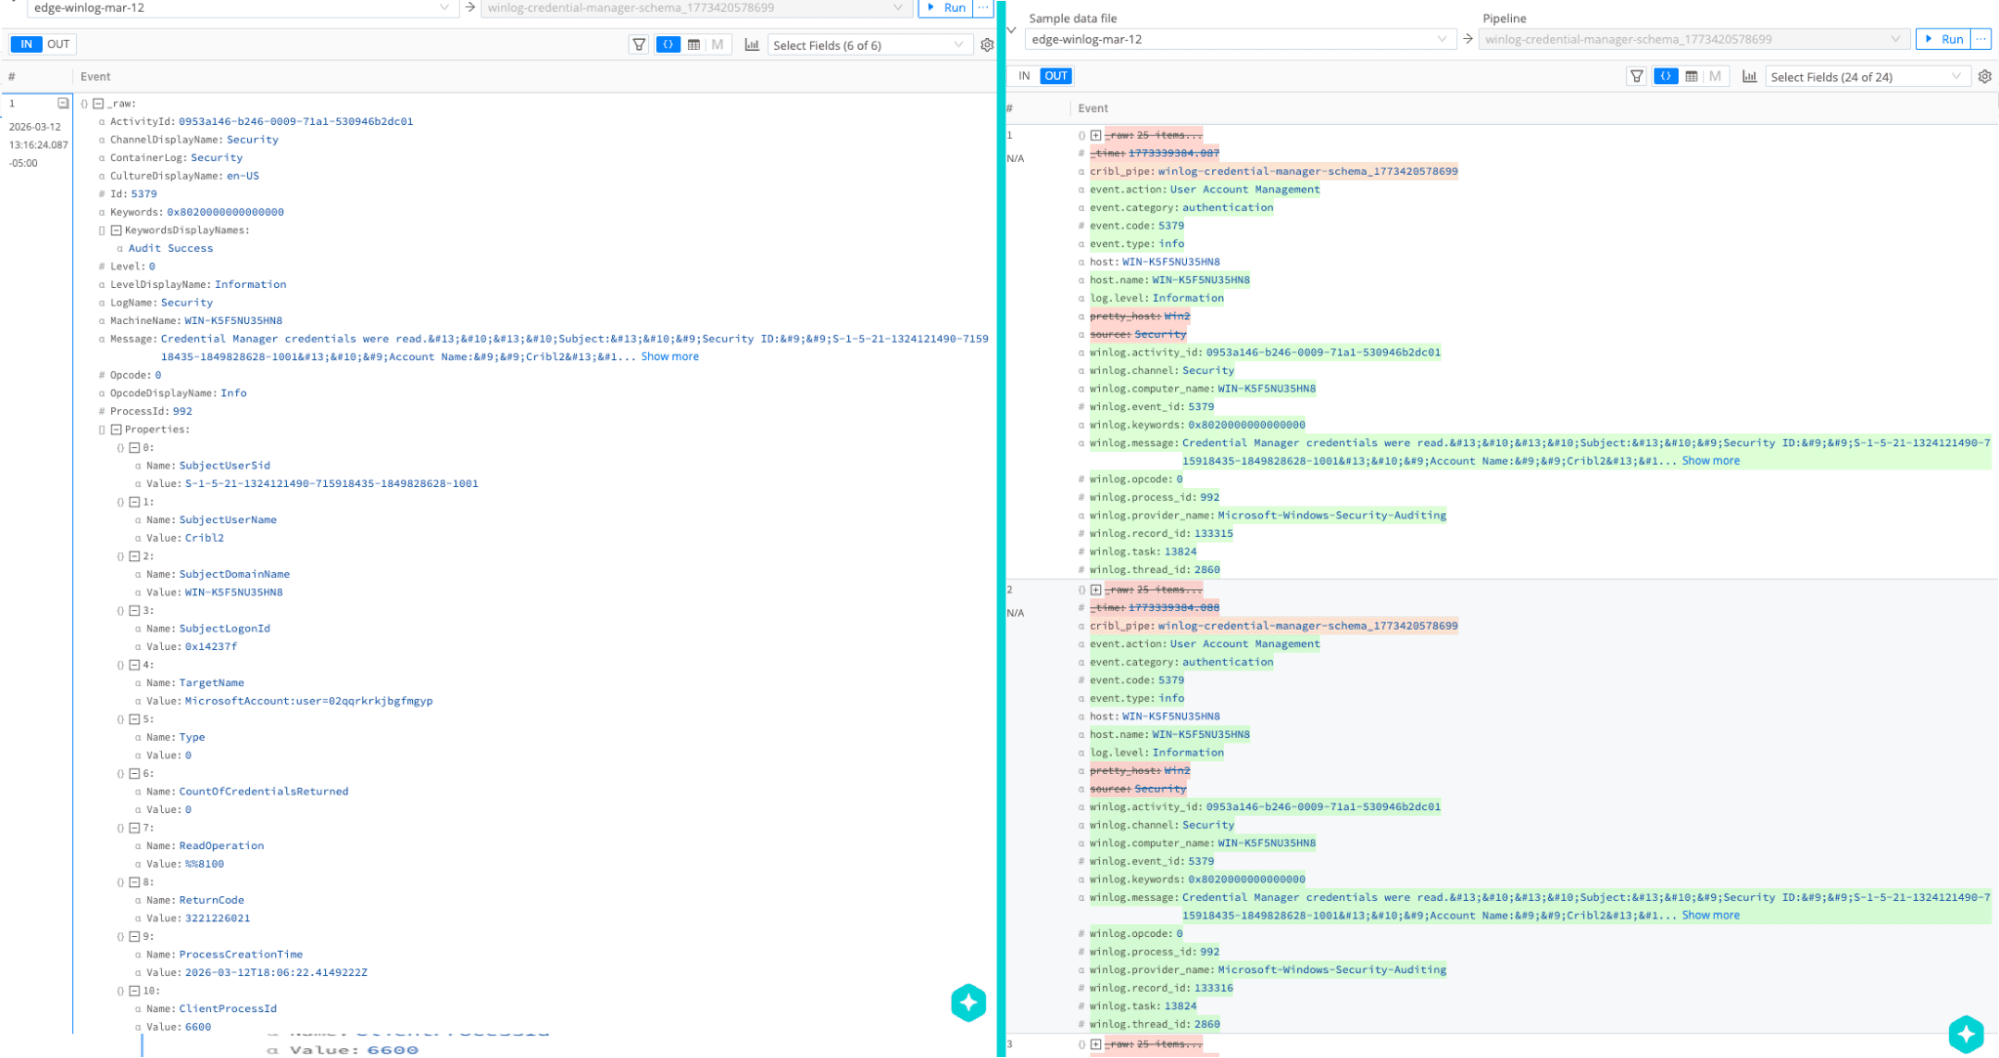Switch left panel to OUT view
Image resolution: width=1999 pixels, height=1058 pixels.
[58, 43]
